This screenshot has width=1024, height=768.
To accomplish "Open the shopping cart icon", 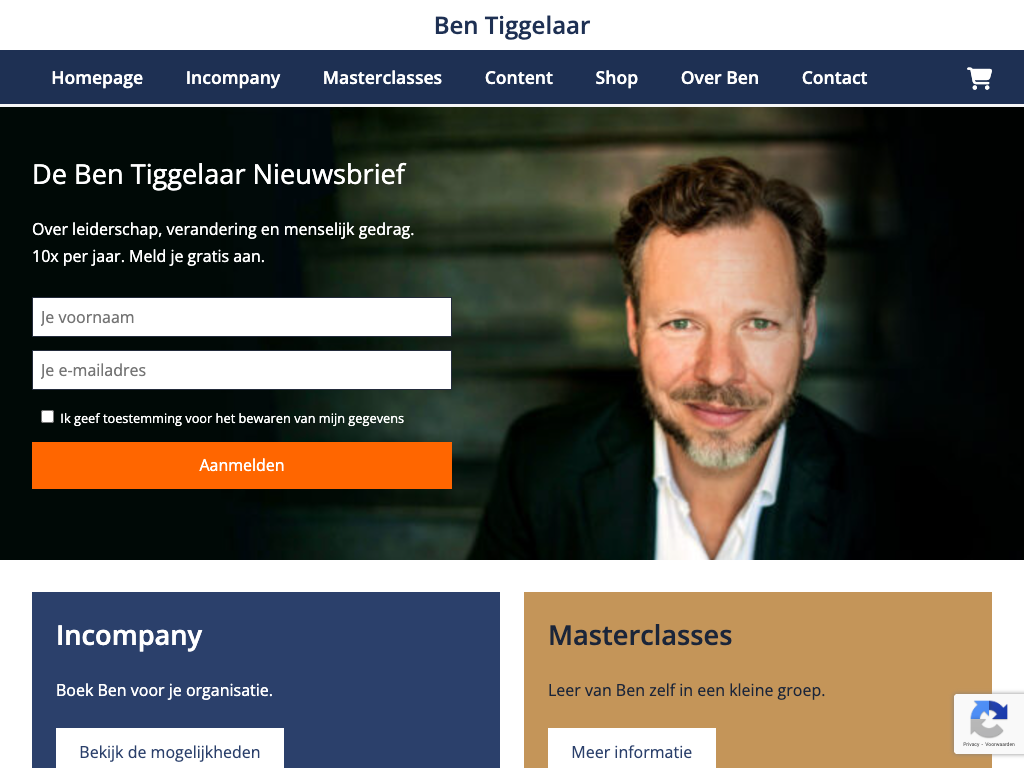I will click(x=979, y=78).
